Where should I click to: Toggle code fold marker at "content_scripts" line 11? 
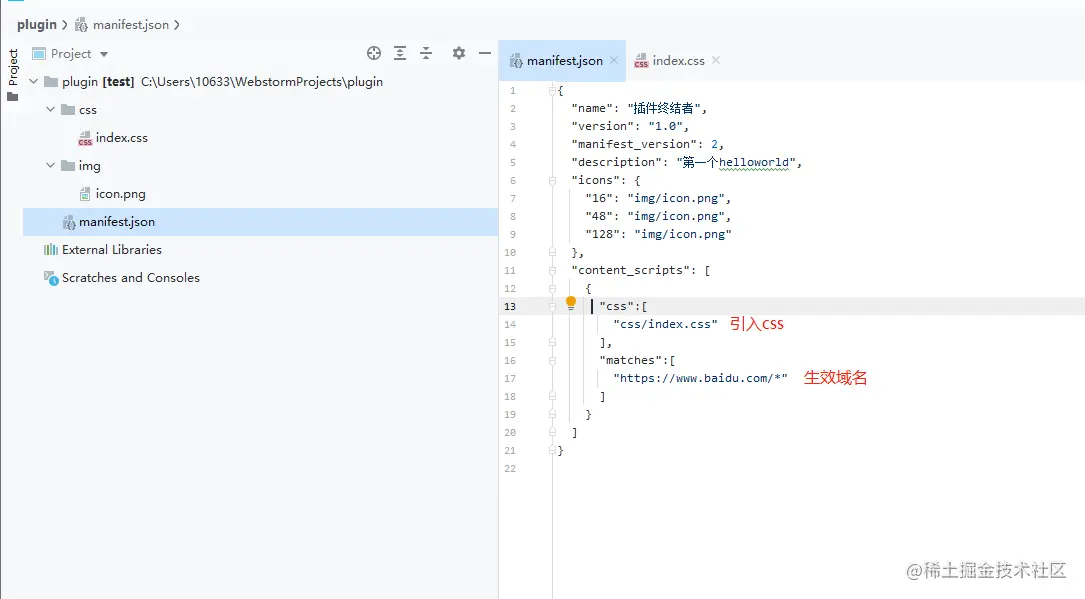552,270
